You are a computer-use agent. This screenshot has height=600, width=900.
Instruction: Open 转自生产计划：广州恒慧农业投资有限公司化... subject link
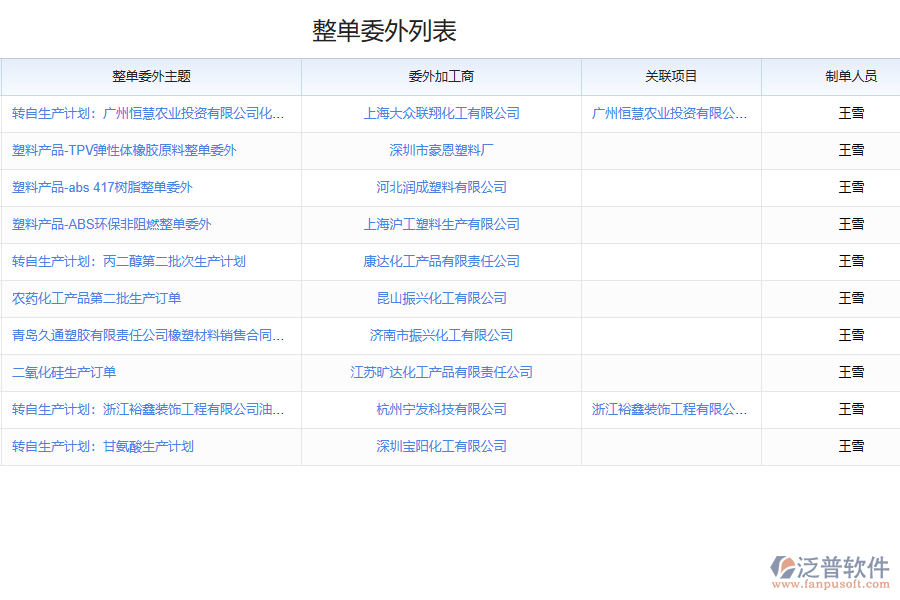coord(152,113)
